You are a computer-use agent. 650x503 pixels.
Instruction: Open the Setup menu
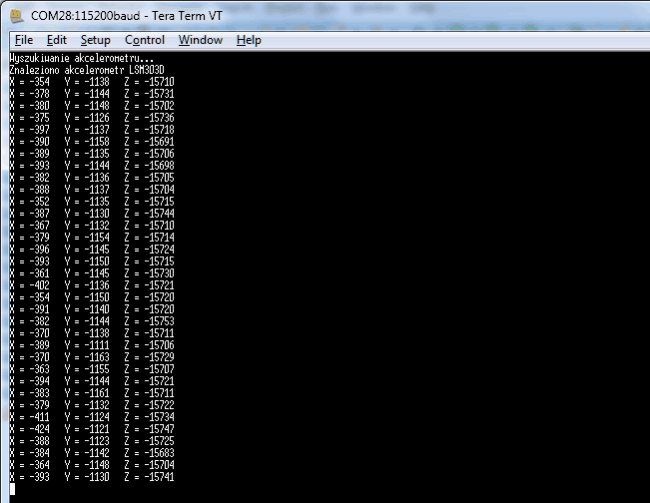pos(95,40)
